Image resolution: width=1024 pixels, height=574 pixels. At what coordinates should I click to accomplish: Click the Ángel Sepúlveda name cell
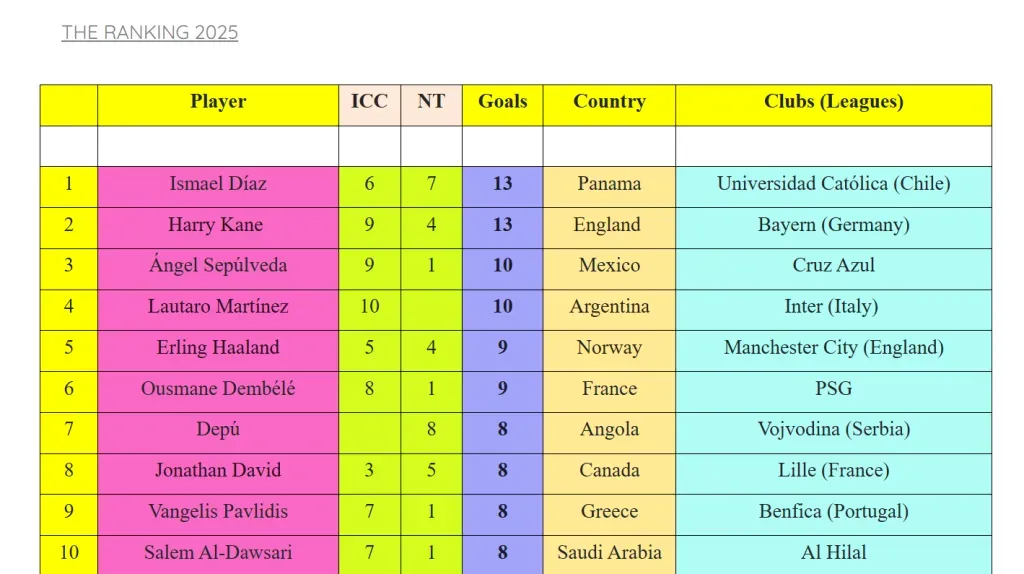point(218,266)
